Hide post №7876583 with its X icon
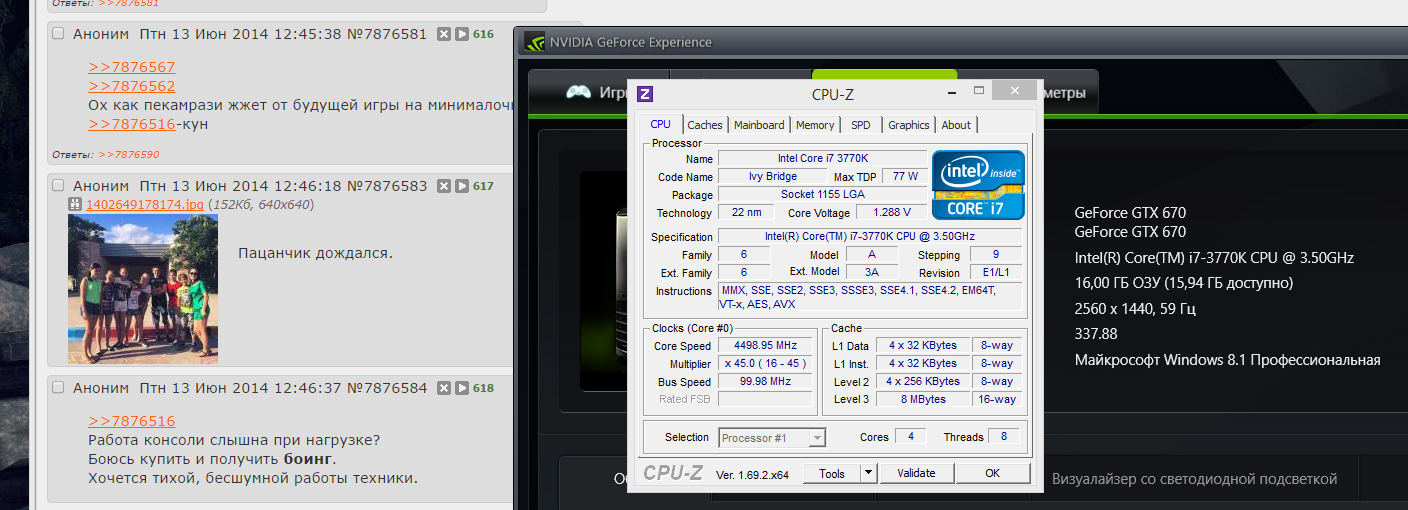Viewport: 1408px width, 510px height. point(444,186)
